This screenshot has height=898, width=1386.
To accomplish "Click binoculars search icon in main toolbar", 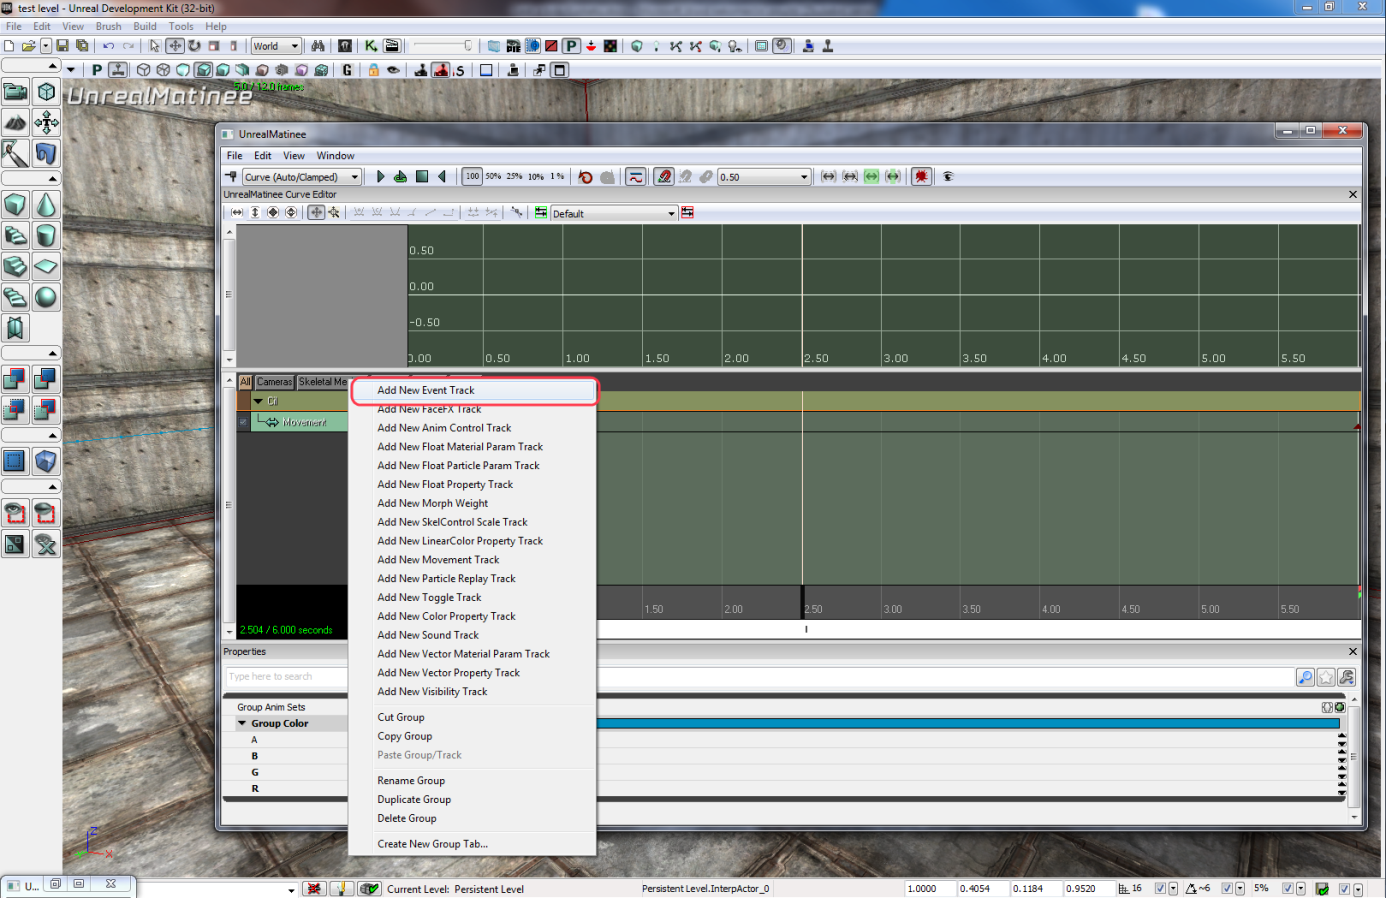I will (x=318, y=46).
